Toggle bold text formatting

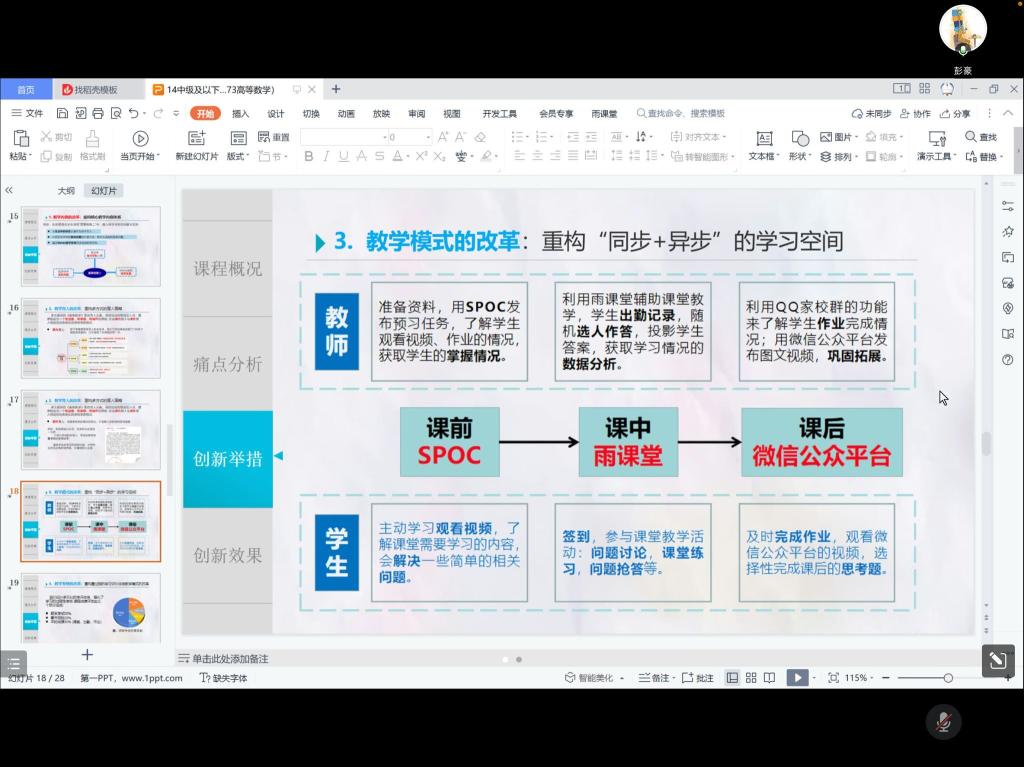click(309, 157)
